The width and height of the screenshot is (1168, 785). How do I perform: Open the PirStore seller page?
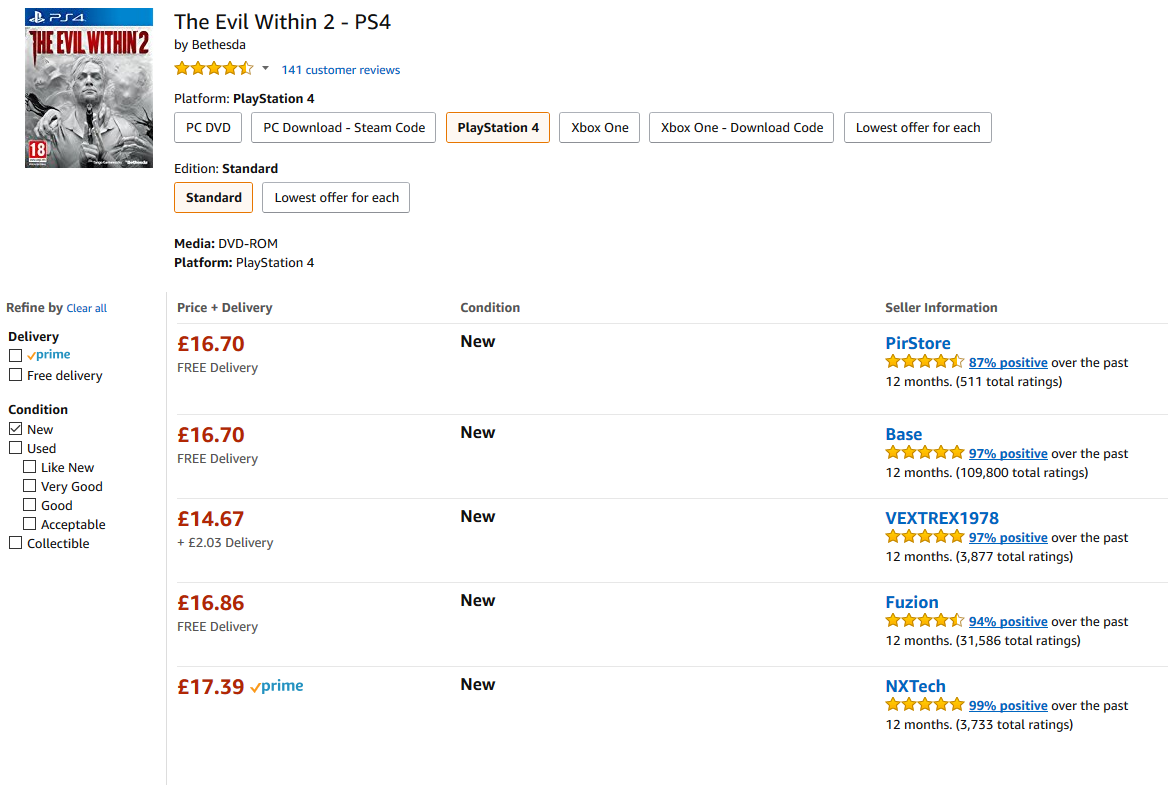pyautogui.click(x=917, y=343)
